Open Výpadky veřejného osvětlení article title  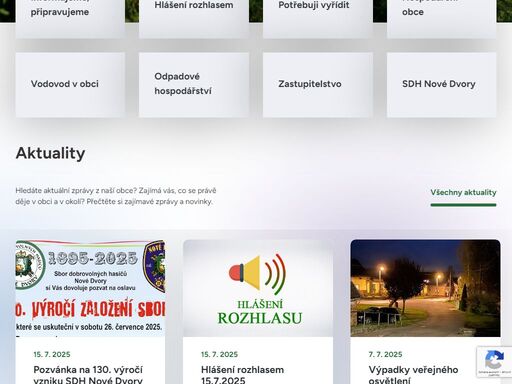click(x=413, y=375)
